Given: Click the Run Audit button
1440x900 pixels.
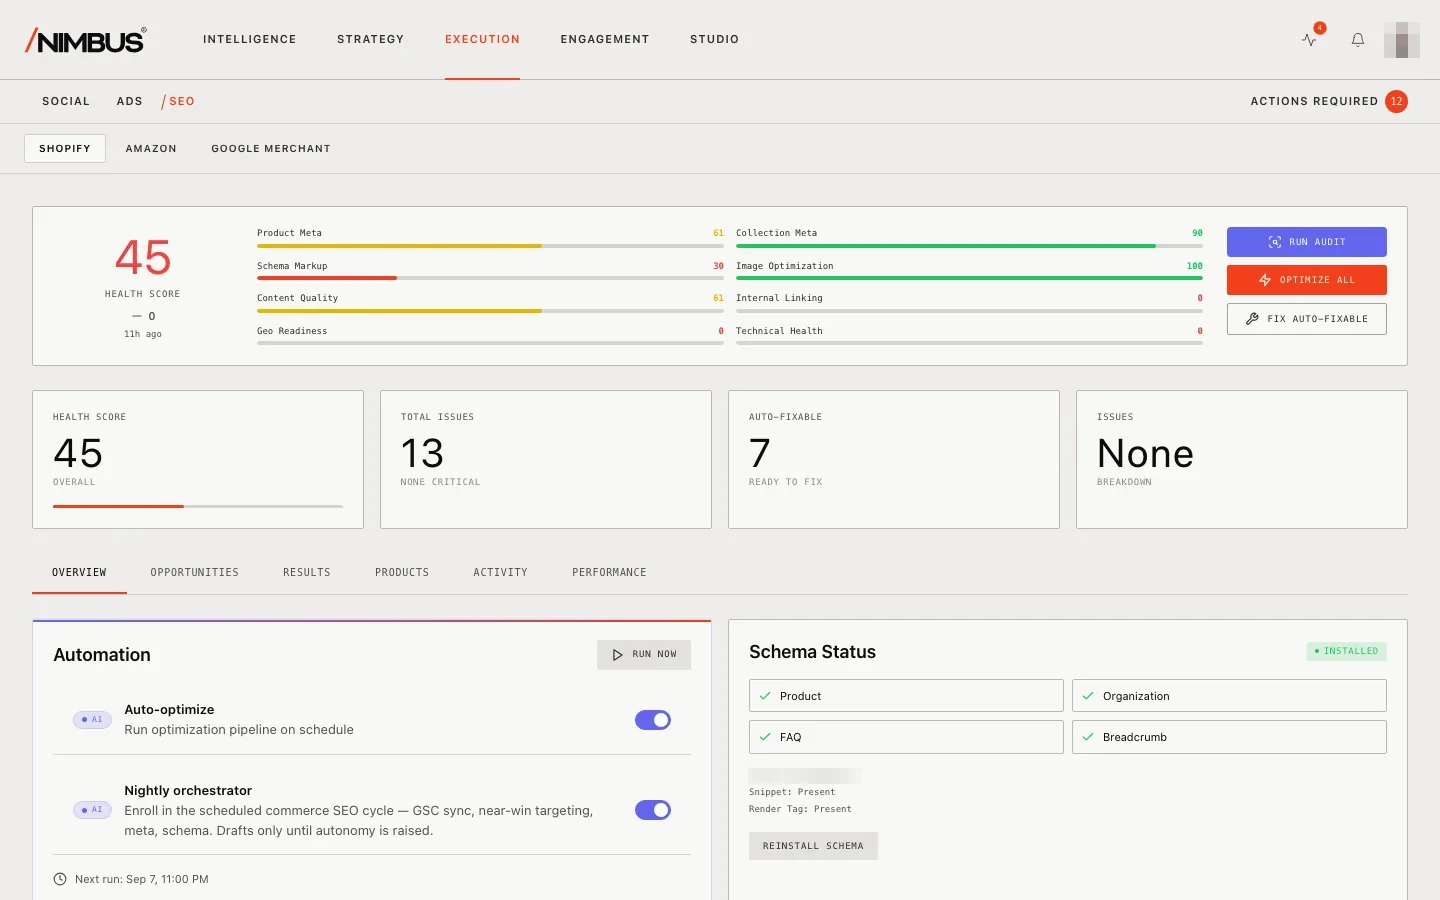Looking at the screenshot, I should coord(1307,242).
